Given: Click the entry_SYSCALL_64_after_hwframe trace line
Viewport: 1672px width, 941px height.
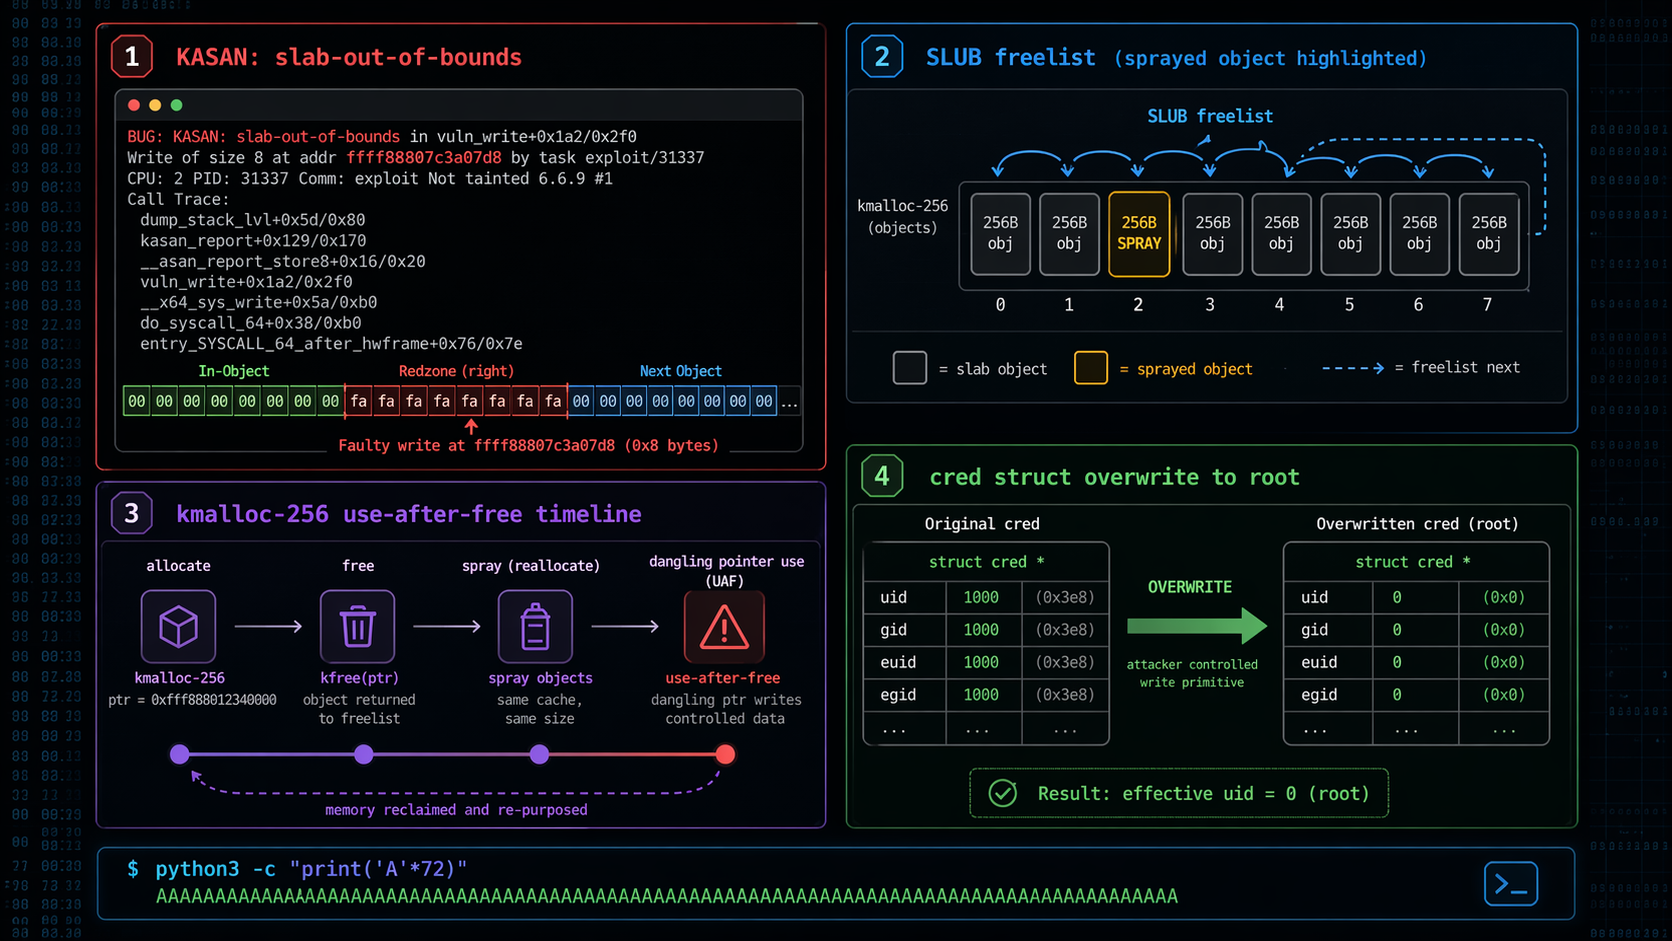Looking at the screenshot, I should 331,344.
